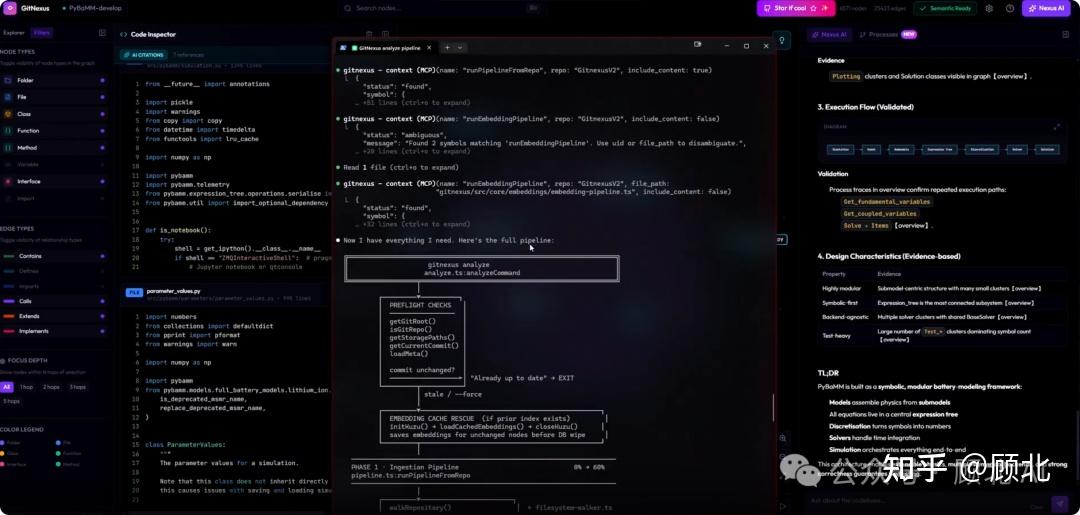1080x515 pixels.
Task: Toggle the dimmed Defines edge type
Action: 54,271
